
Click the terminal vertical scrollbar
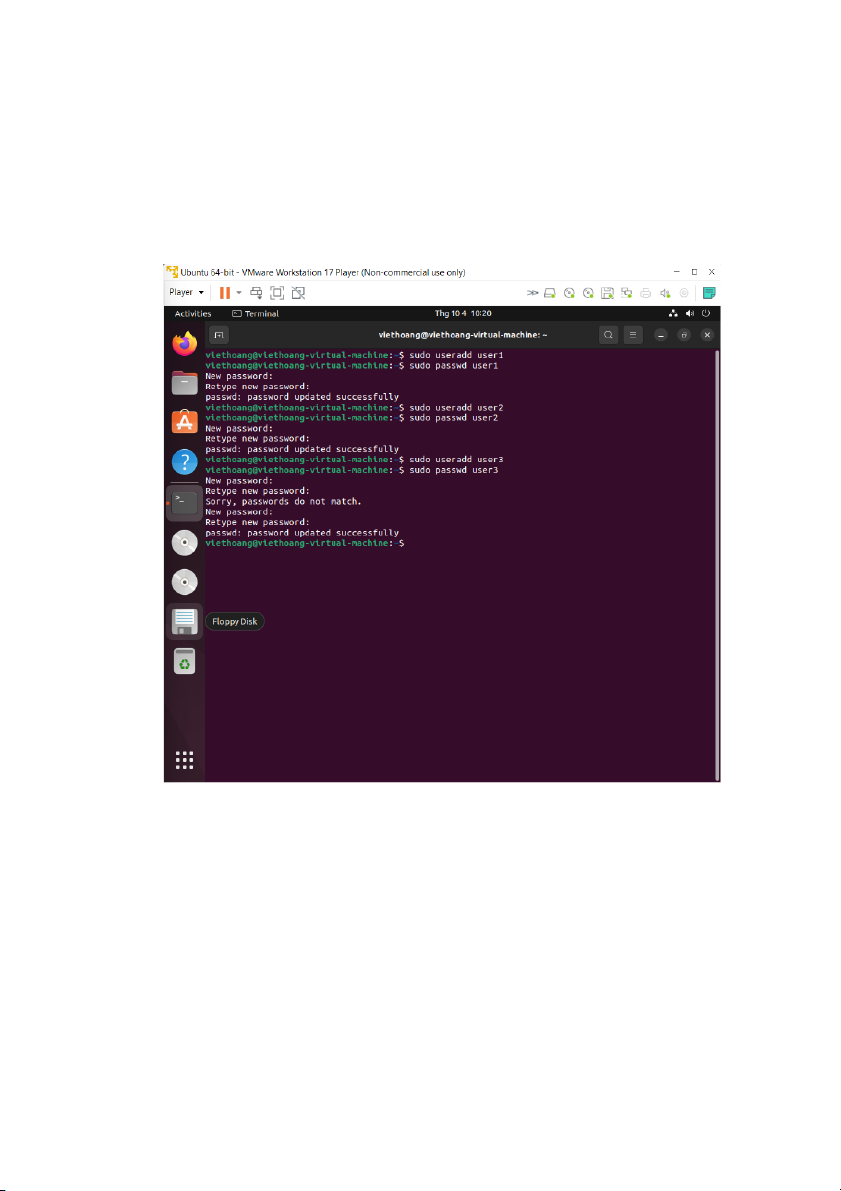point(717,564)
